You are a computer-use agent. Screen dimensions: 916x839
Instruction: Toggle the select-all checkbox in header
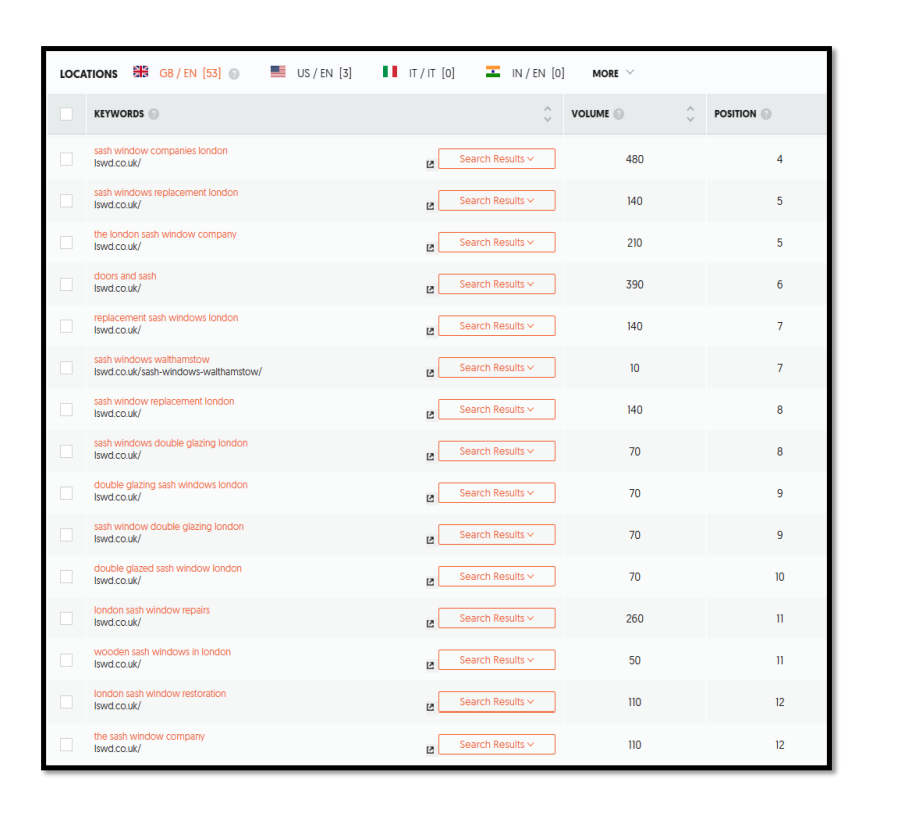coord(66,114)
